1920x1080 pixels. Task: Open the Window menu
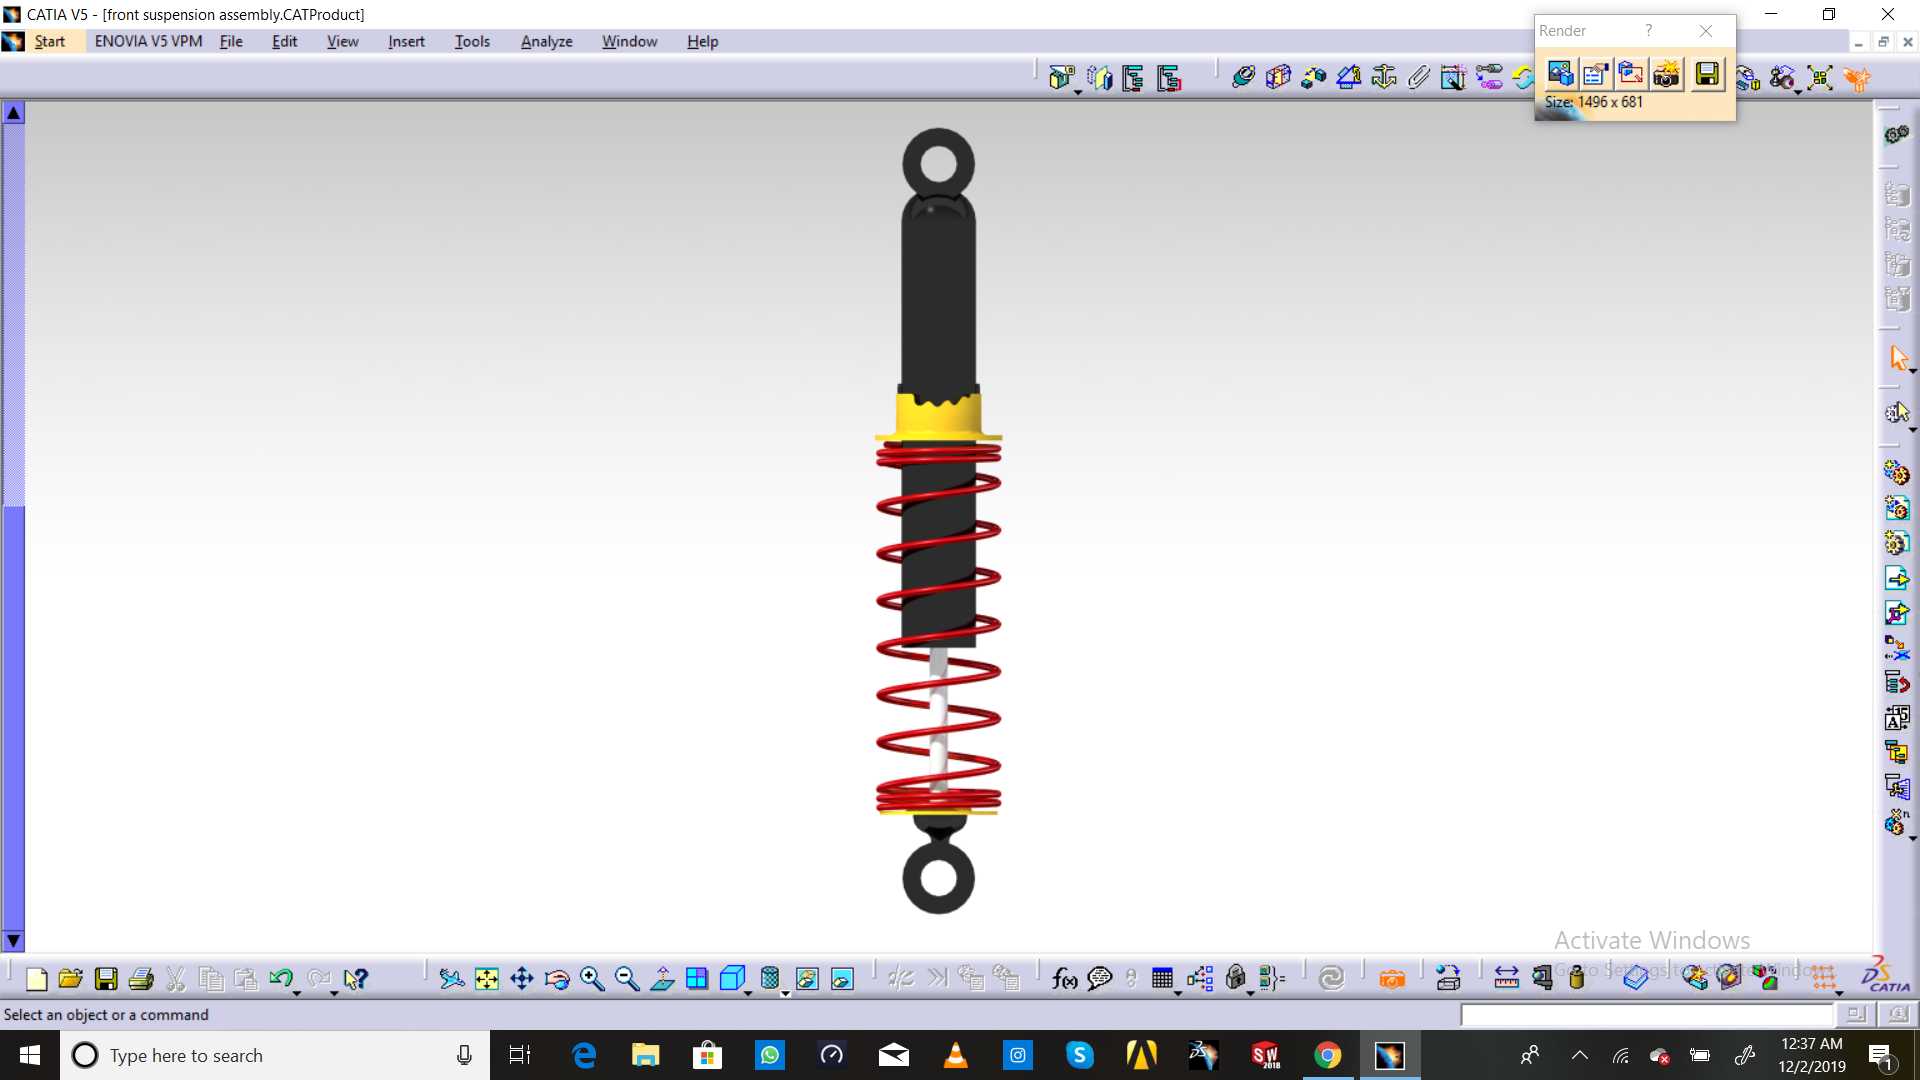pos(629,42)
